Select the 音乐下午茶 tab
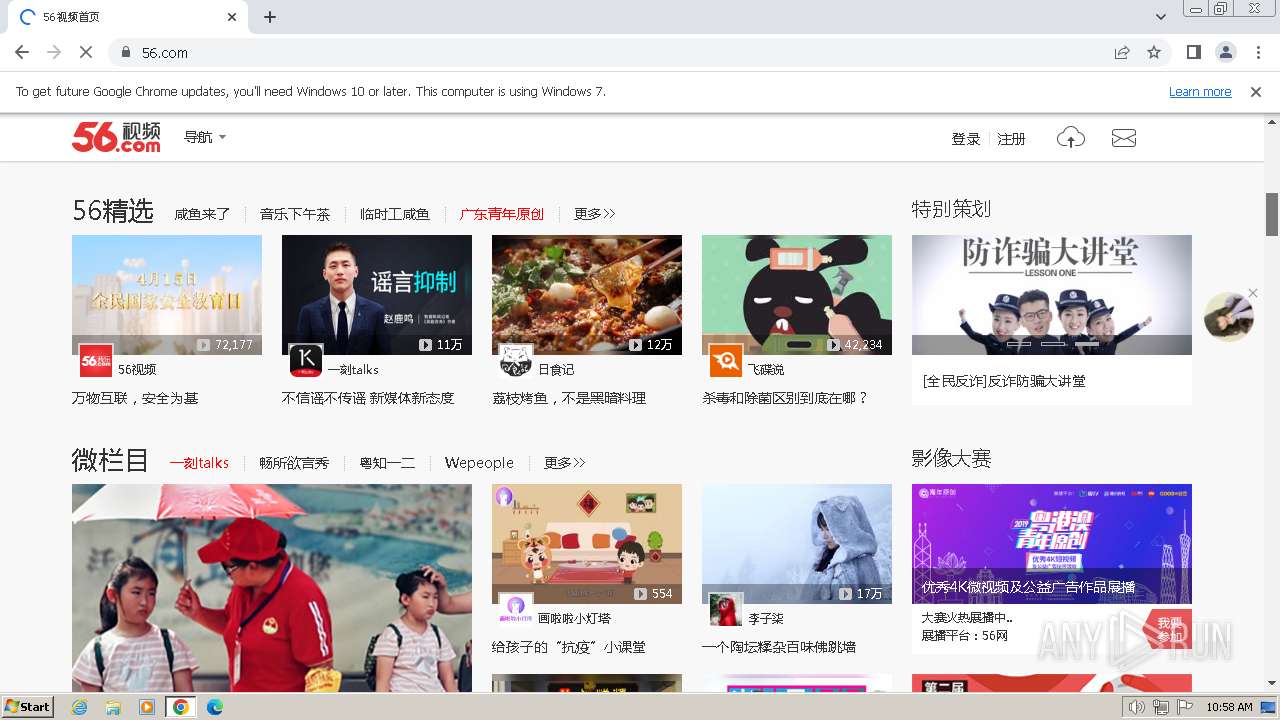 [x=295, y=214]
